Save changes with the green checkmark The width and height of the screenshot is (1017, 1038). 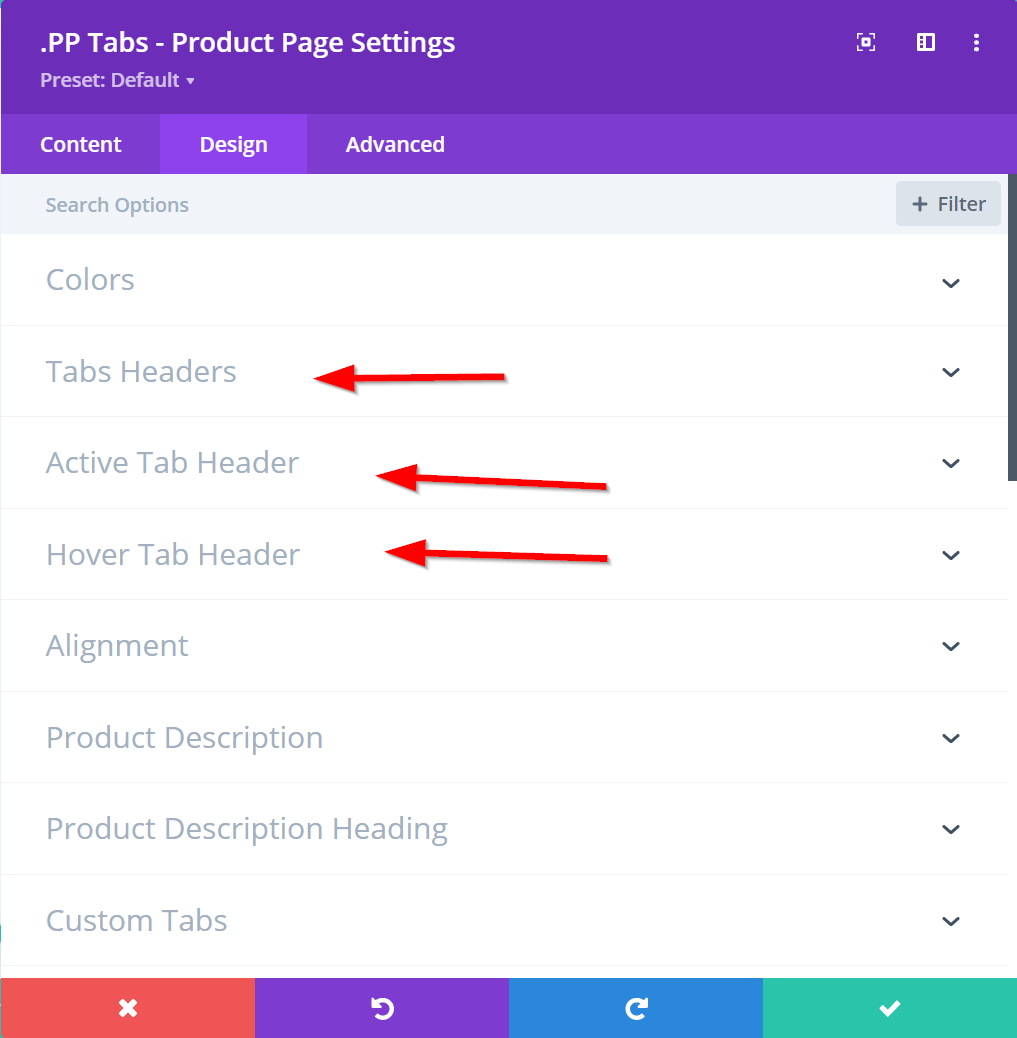890,1008
